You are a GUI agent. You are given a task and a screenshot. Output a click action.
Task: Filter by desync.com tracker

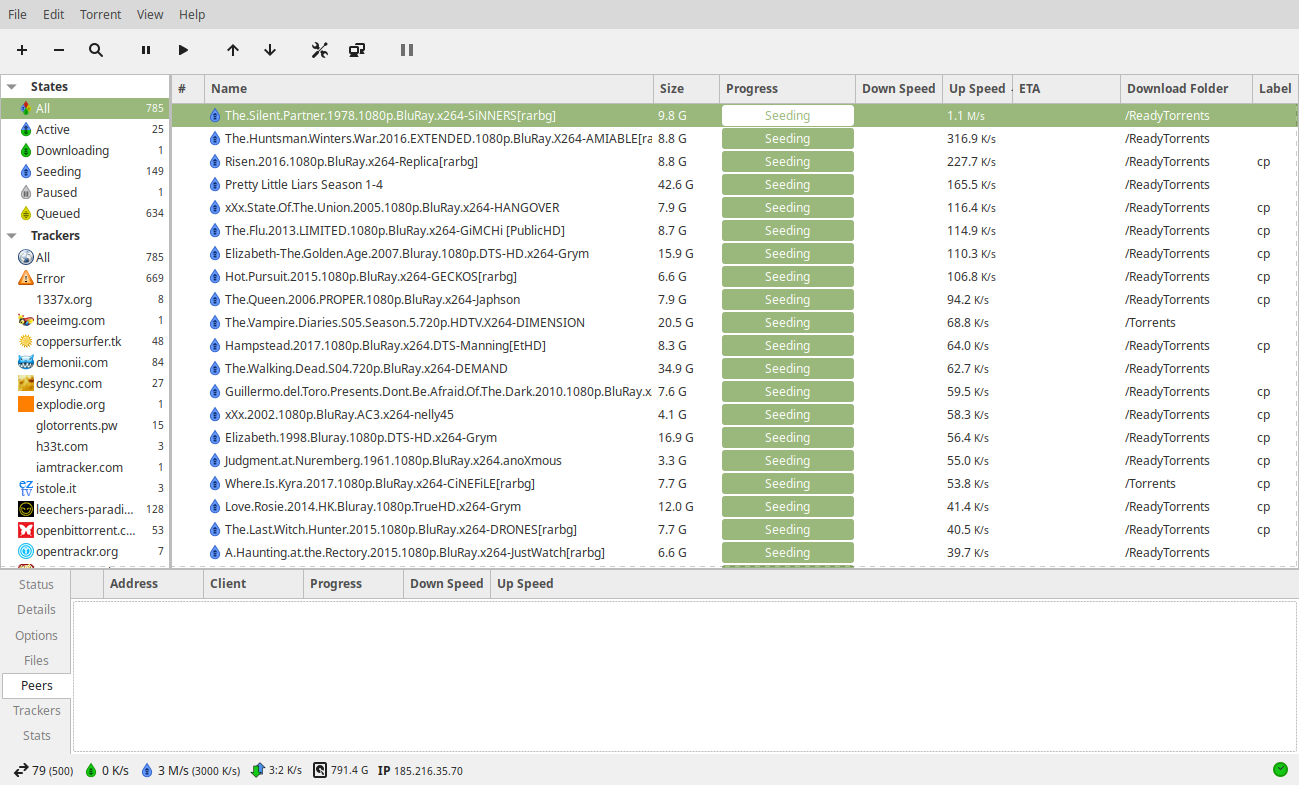(85, 383)
